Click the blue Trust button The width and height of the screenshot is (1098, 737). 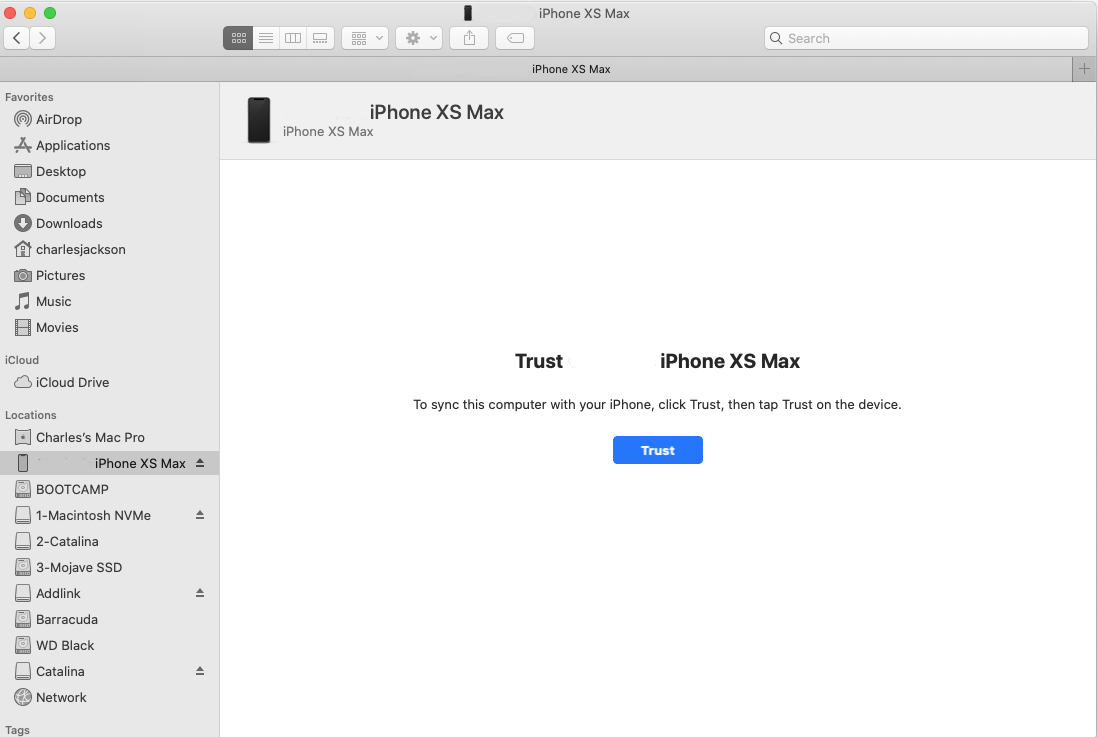click(x=658, y=450)
